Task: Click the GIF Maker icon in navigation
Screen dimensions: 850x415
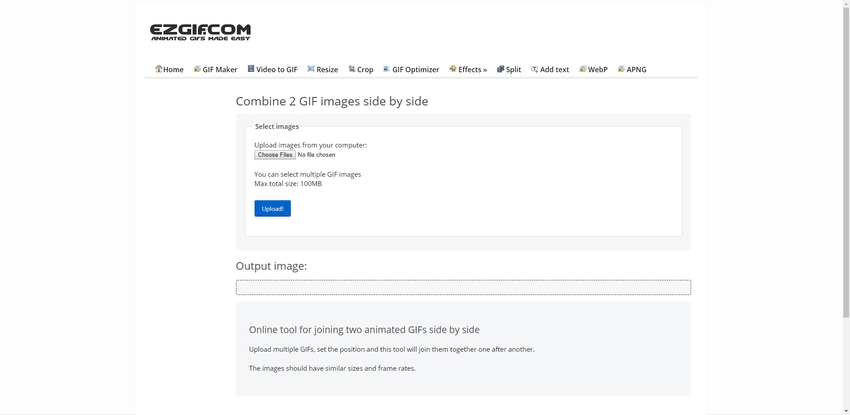Action: (197, 69)
